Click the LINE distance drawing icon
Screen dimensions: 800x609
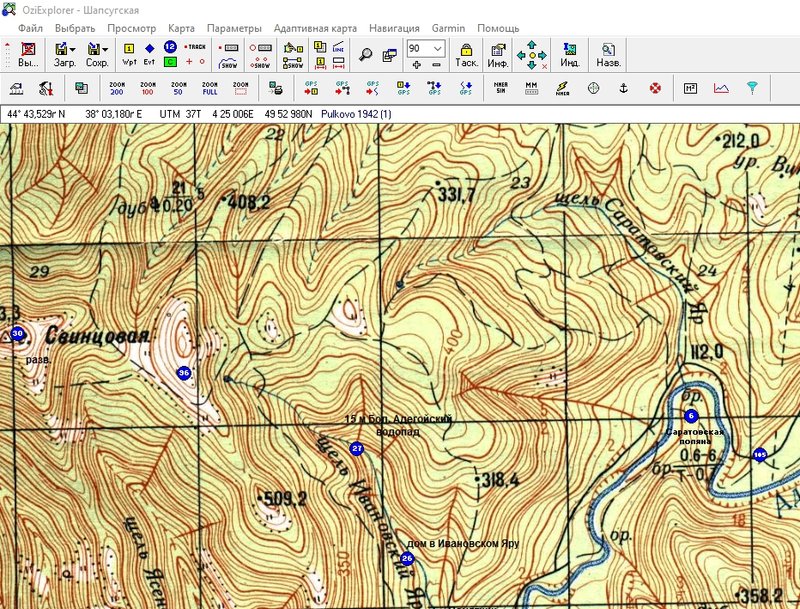point(338,47)
